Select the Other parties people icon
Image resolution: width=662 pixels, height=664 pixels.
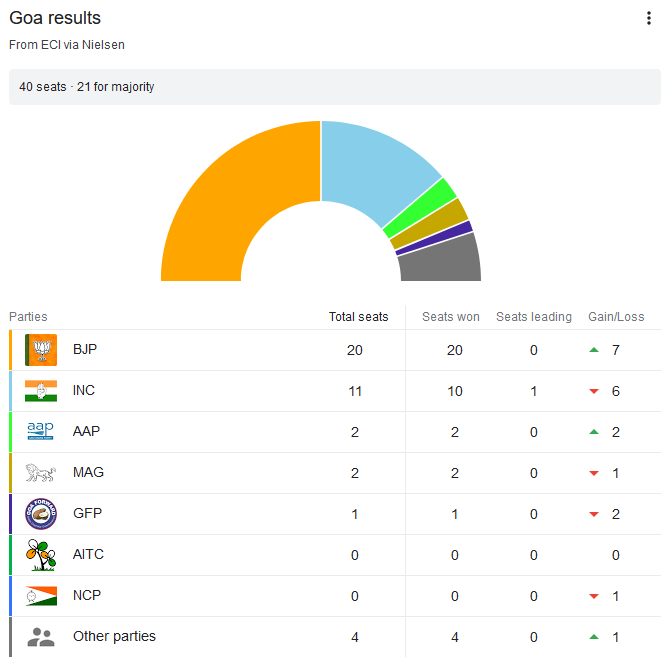pyautogui.click(x=41, y=637)
